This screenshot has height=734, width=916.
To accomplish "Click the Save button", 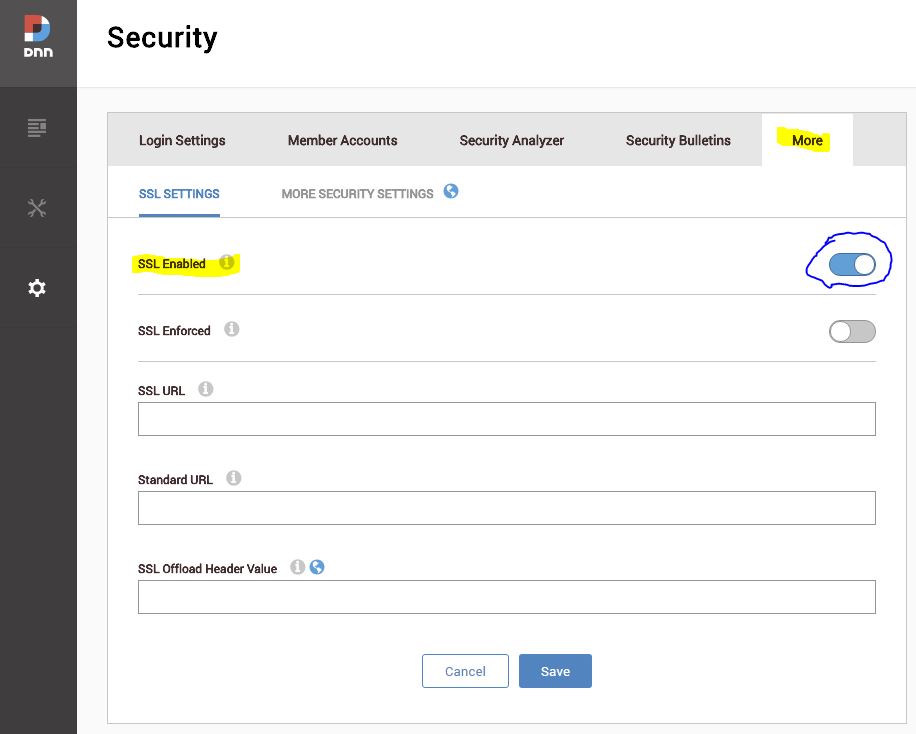I will [555, 671].
